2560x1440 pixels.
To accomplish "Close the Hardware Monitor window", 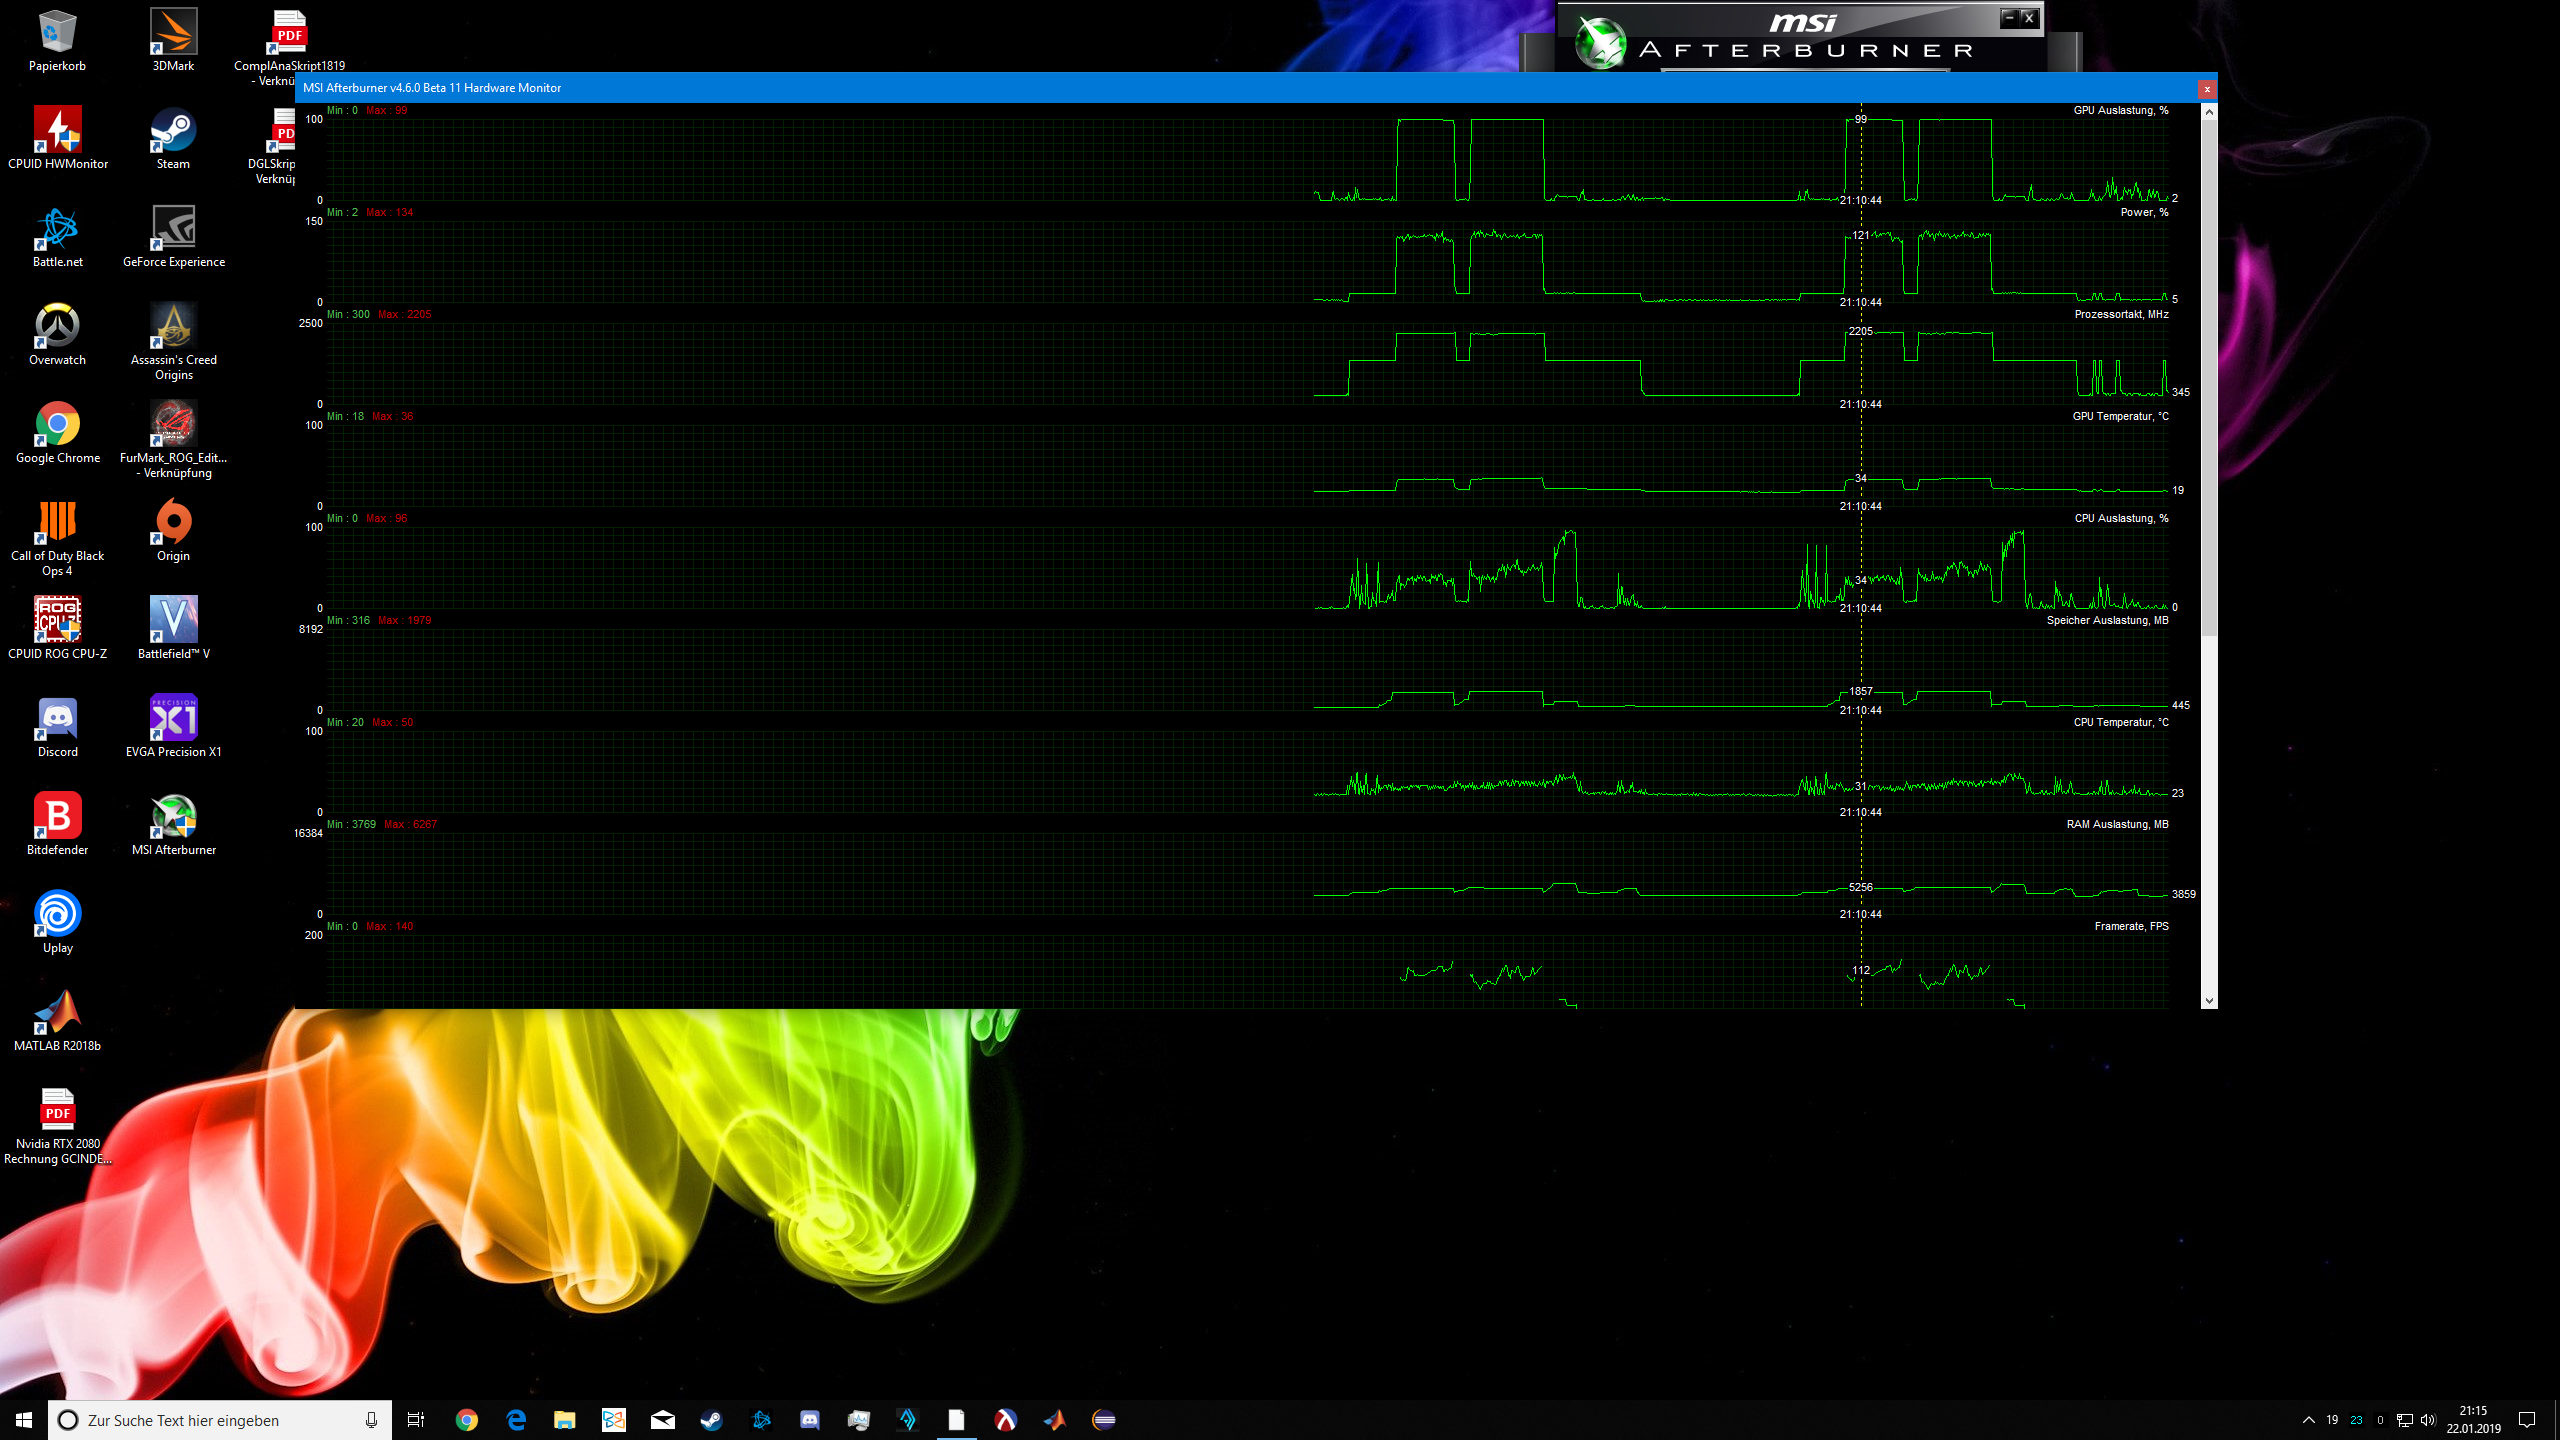I will (x=2207, y=89).
